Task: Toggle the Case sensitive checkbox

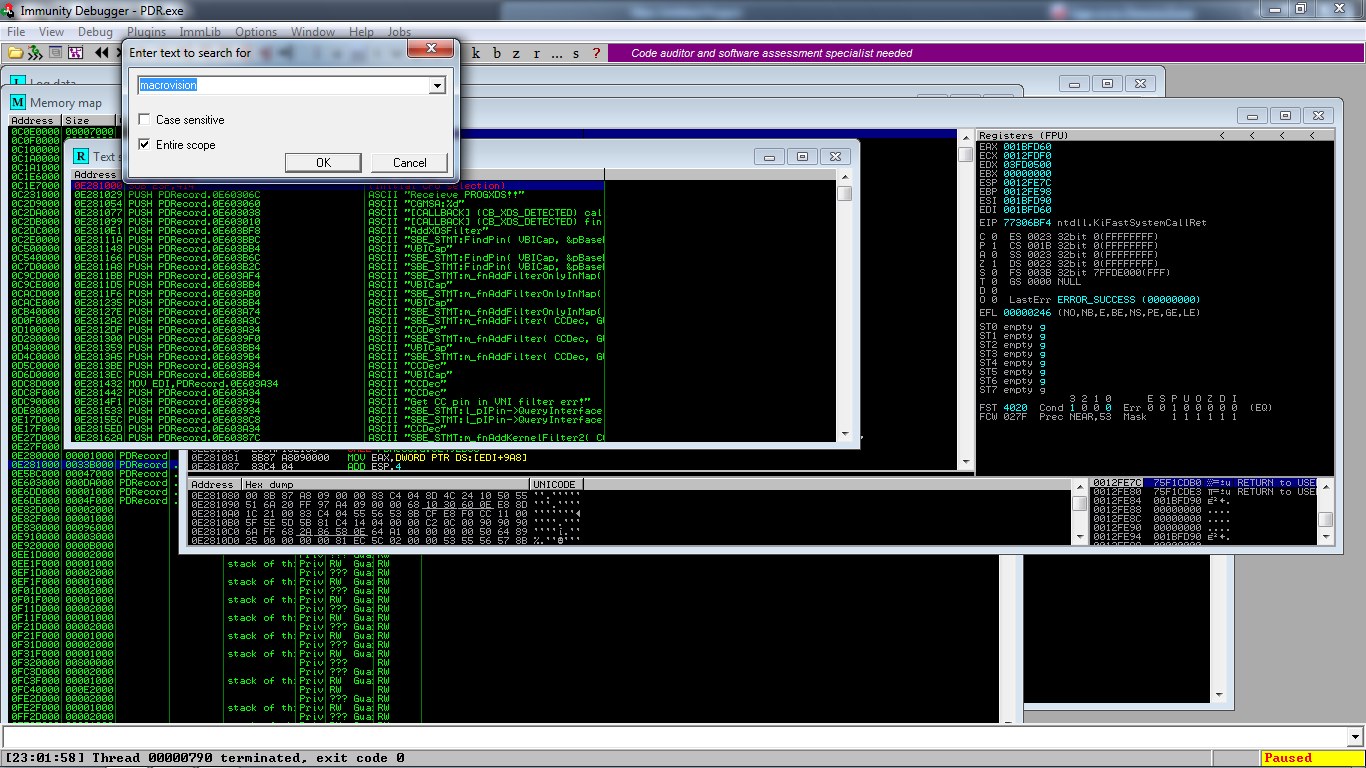Action: point(145,120)
